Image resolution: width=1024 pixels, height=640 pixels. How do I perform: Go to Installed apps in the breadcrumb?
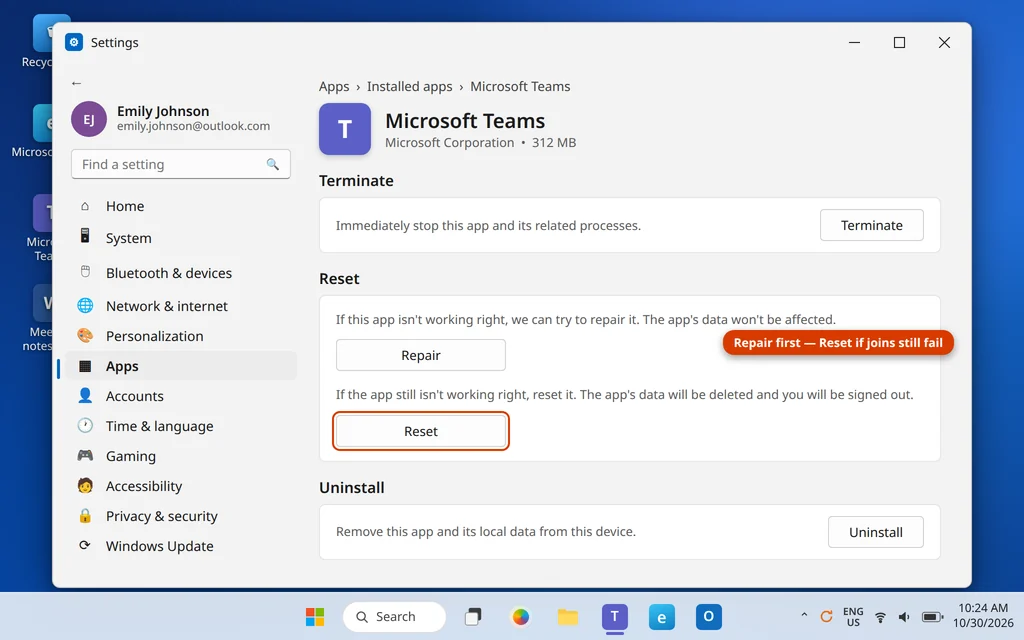[409, 86]
